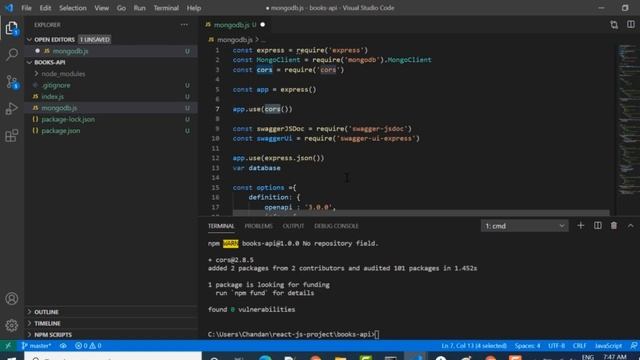Open the Help menu
Image resolution: width=640 pixels, height=360 pixels.
click(x=194, y=8)
